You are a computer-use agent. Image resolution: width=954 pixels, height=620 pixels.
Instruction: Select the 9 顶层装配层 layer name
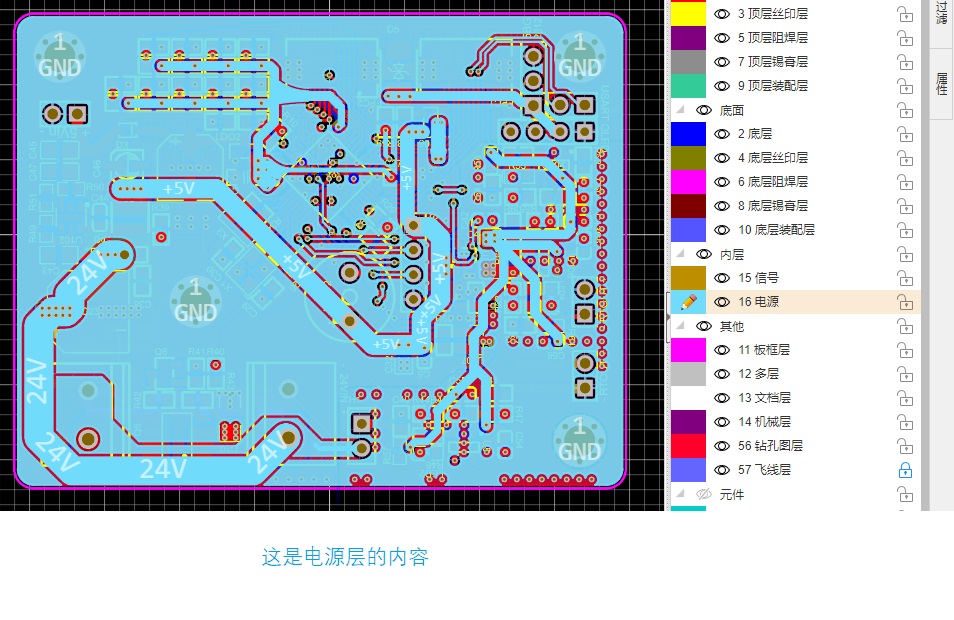773,86
